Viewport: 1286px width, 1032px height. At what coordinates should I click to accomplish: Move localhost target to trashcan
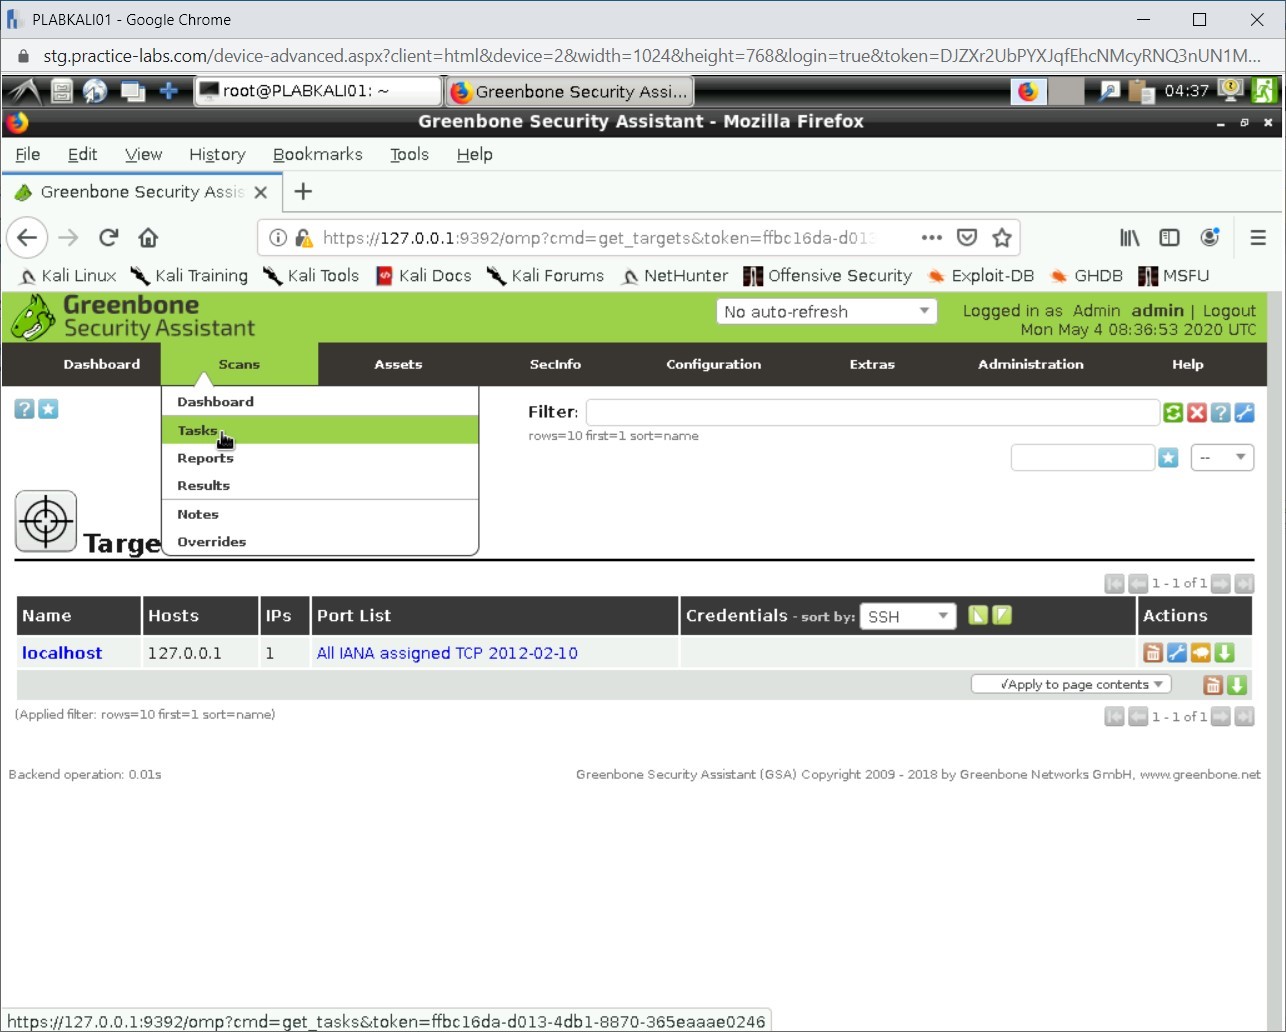coord(1153,653)
